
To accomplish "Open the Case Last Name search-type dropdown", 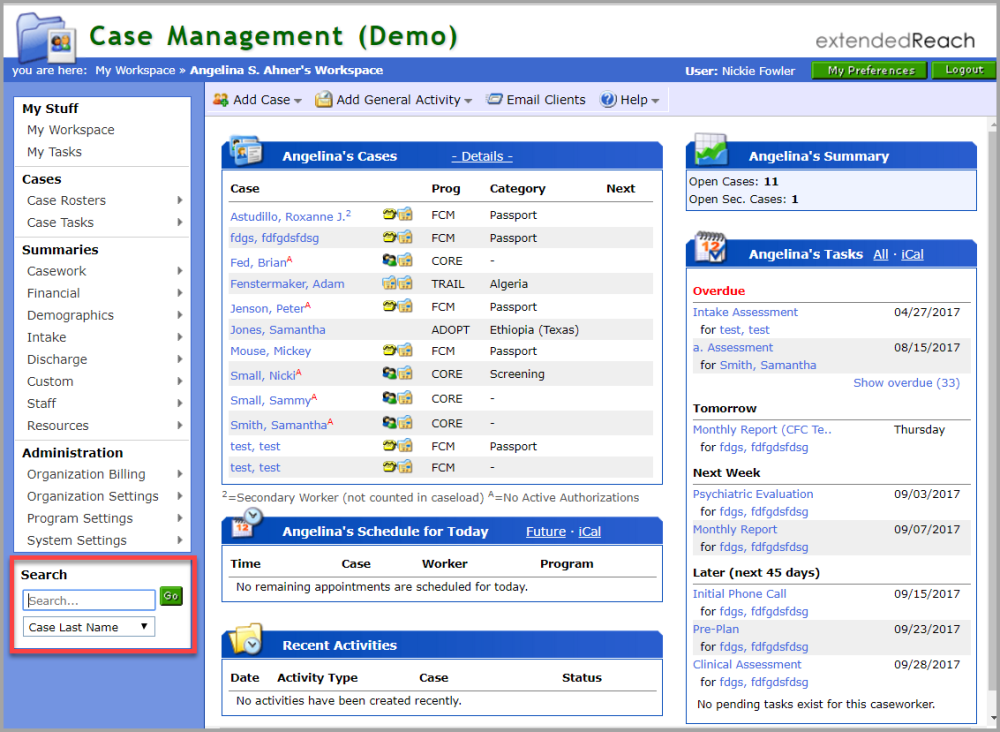I will [89, 627].
